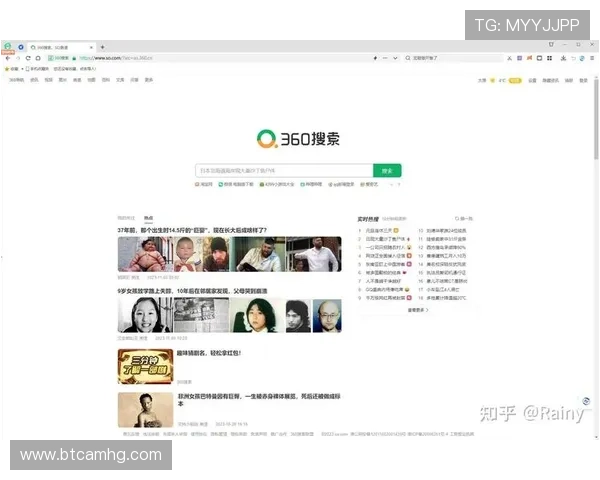The width and height of the screenshot is (600, 480).
Task: Click the browser forward arrow
Action: (18, 58)
